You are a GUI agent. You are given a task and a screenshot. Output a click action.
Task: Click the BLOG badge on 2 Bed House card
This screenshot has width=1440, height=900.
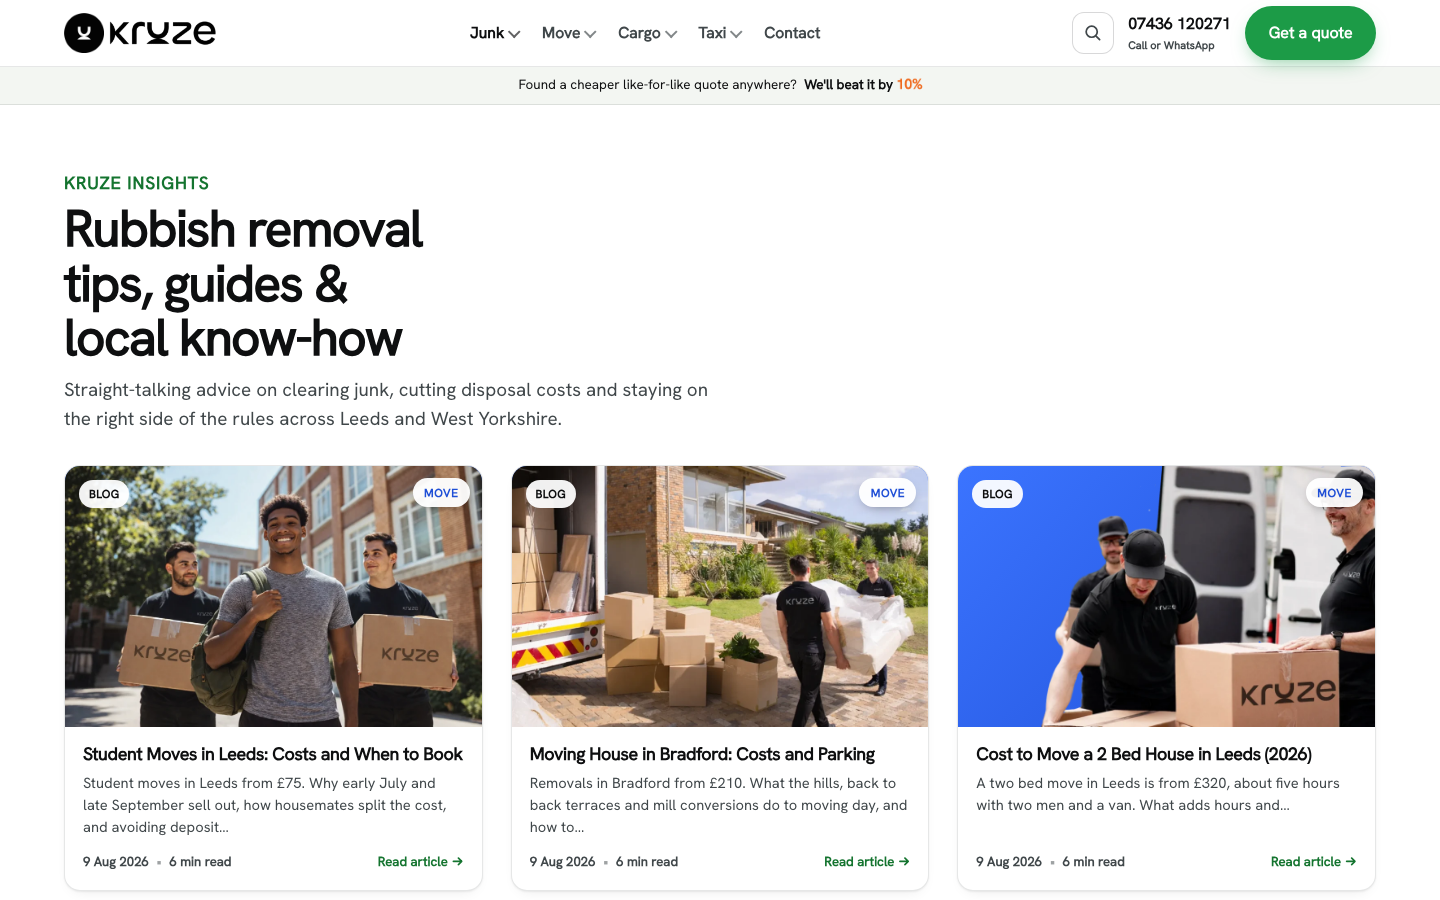click(x=997, y=494)
